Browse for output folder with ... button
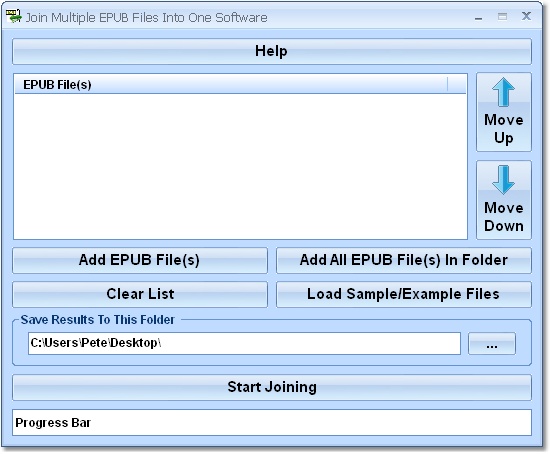This screenshot has height=454, width=550. click(x=492, y=344)
